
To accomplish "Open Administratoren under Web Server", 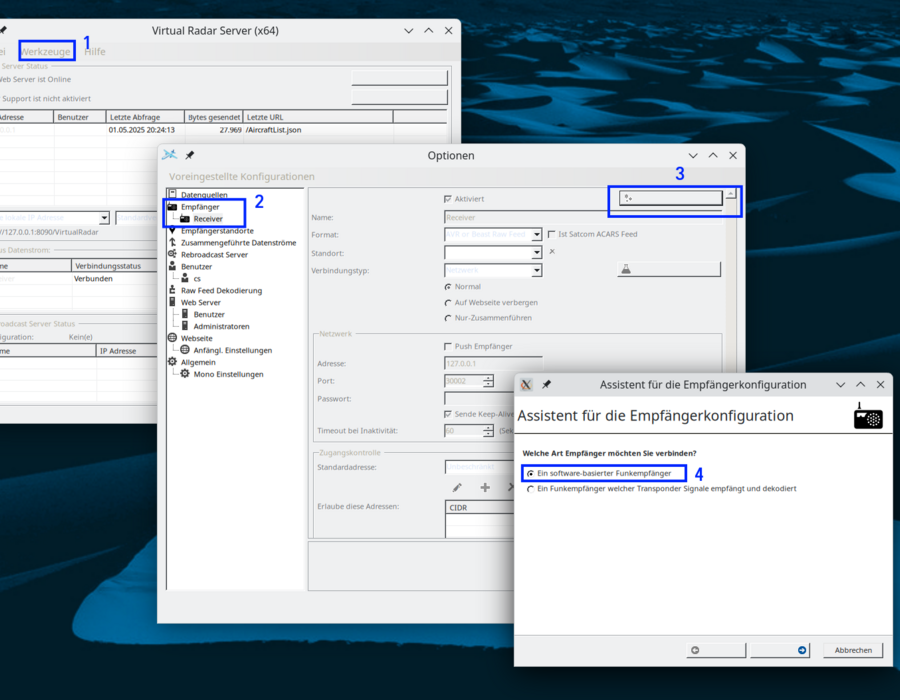I will [x=222, y=326].
